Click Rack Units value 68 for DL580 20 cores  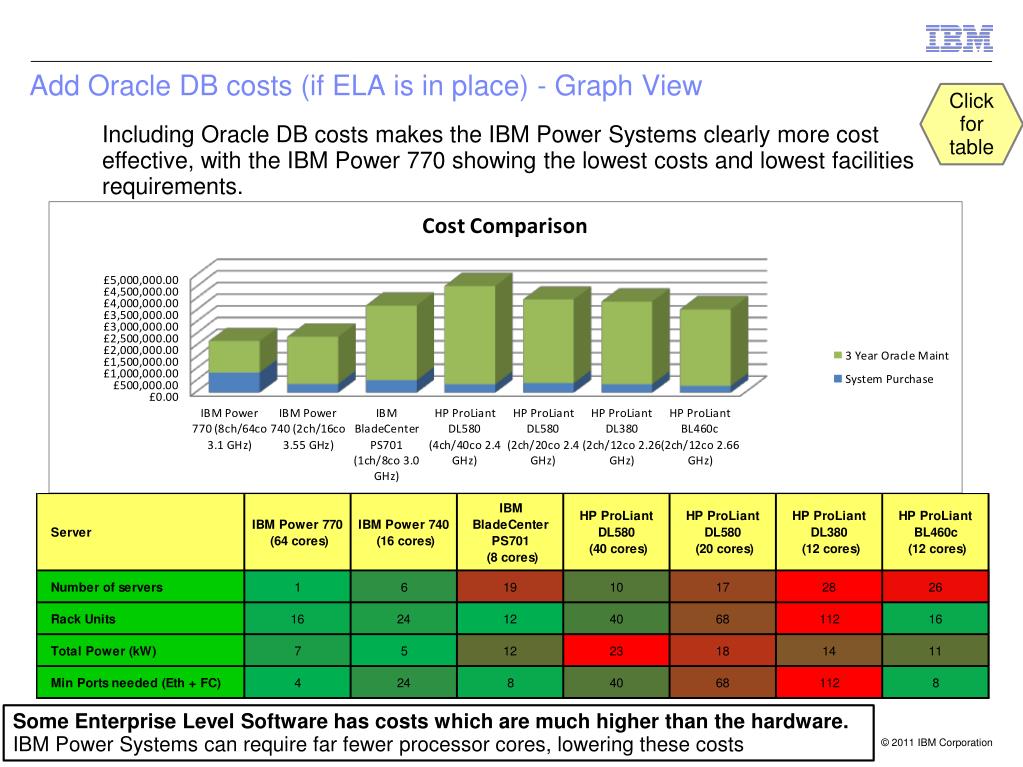723,619
